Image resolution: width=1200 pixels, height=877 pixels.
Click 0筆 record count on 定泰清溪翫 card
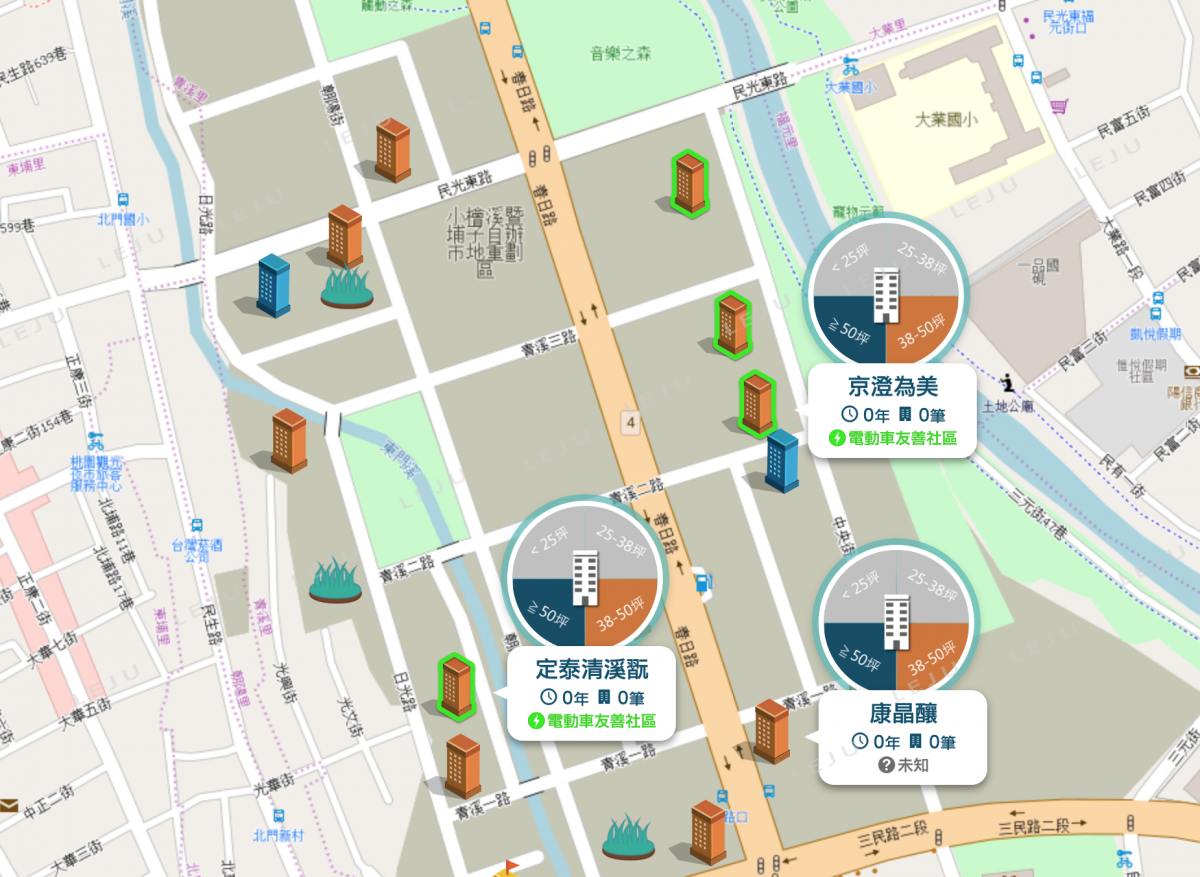621,697
